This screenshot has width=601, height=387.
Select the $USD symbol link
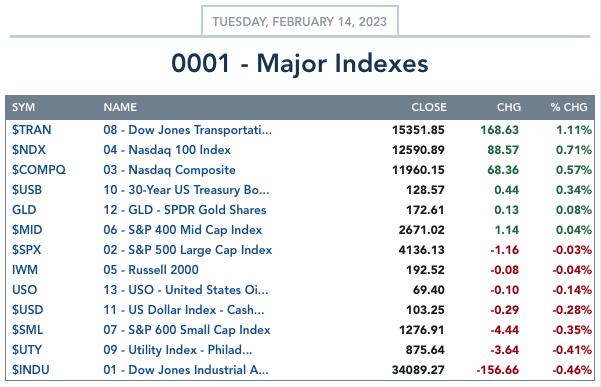coord(27,310)
